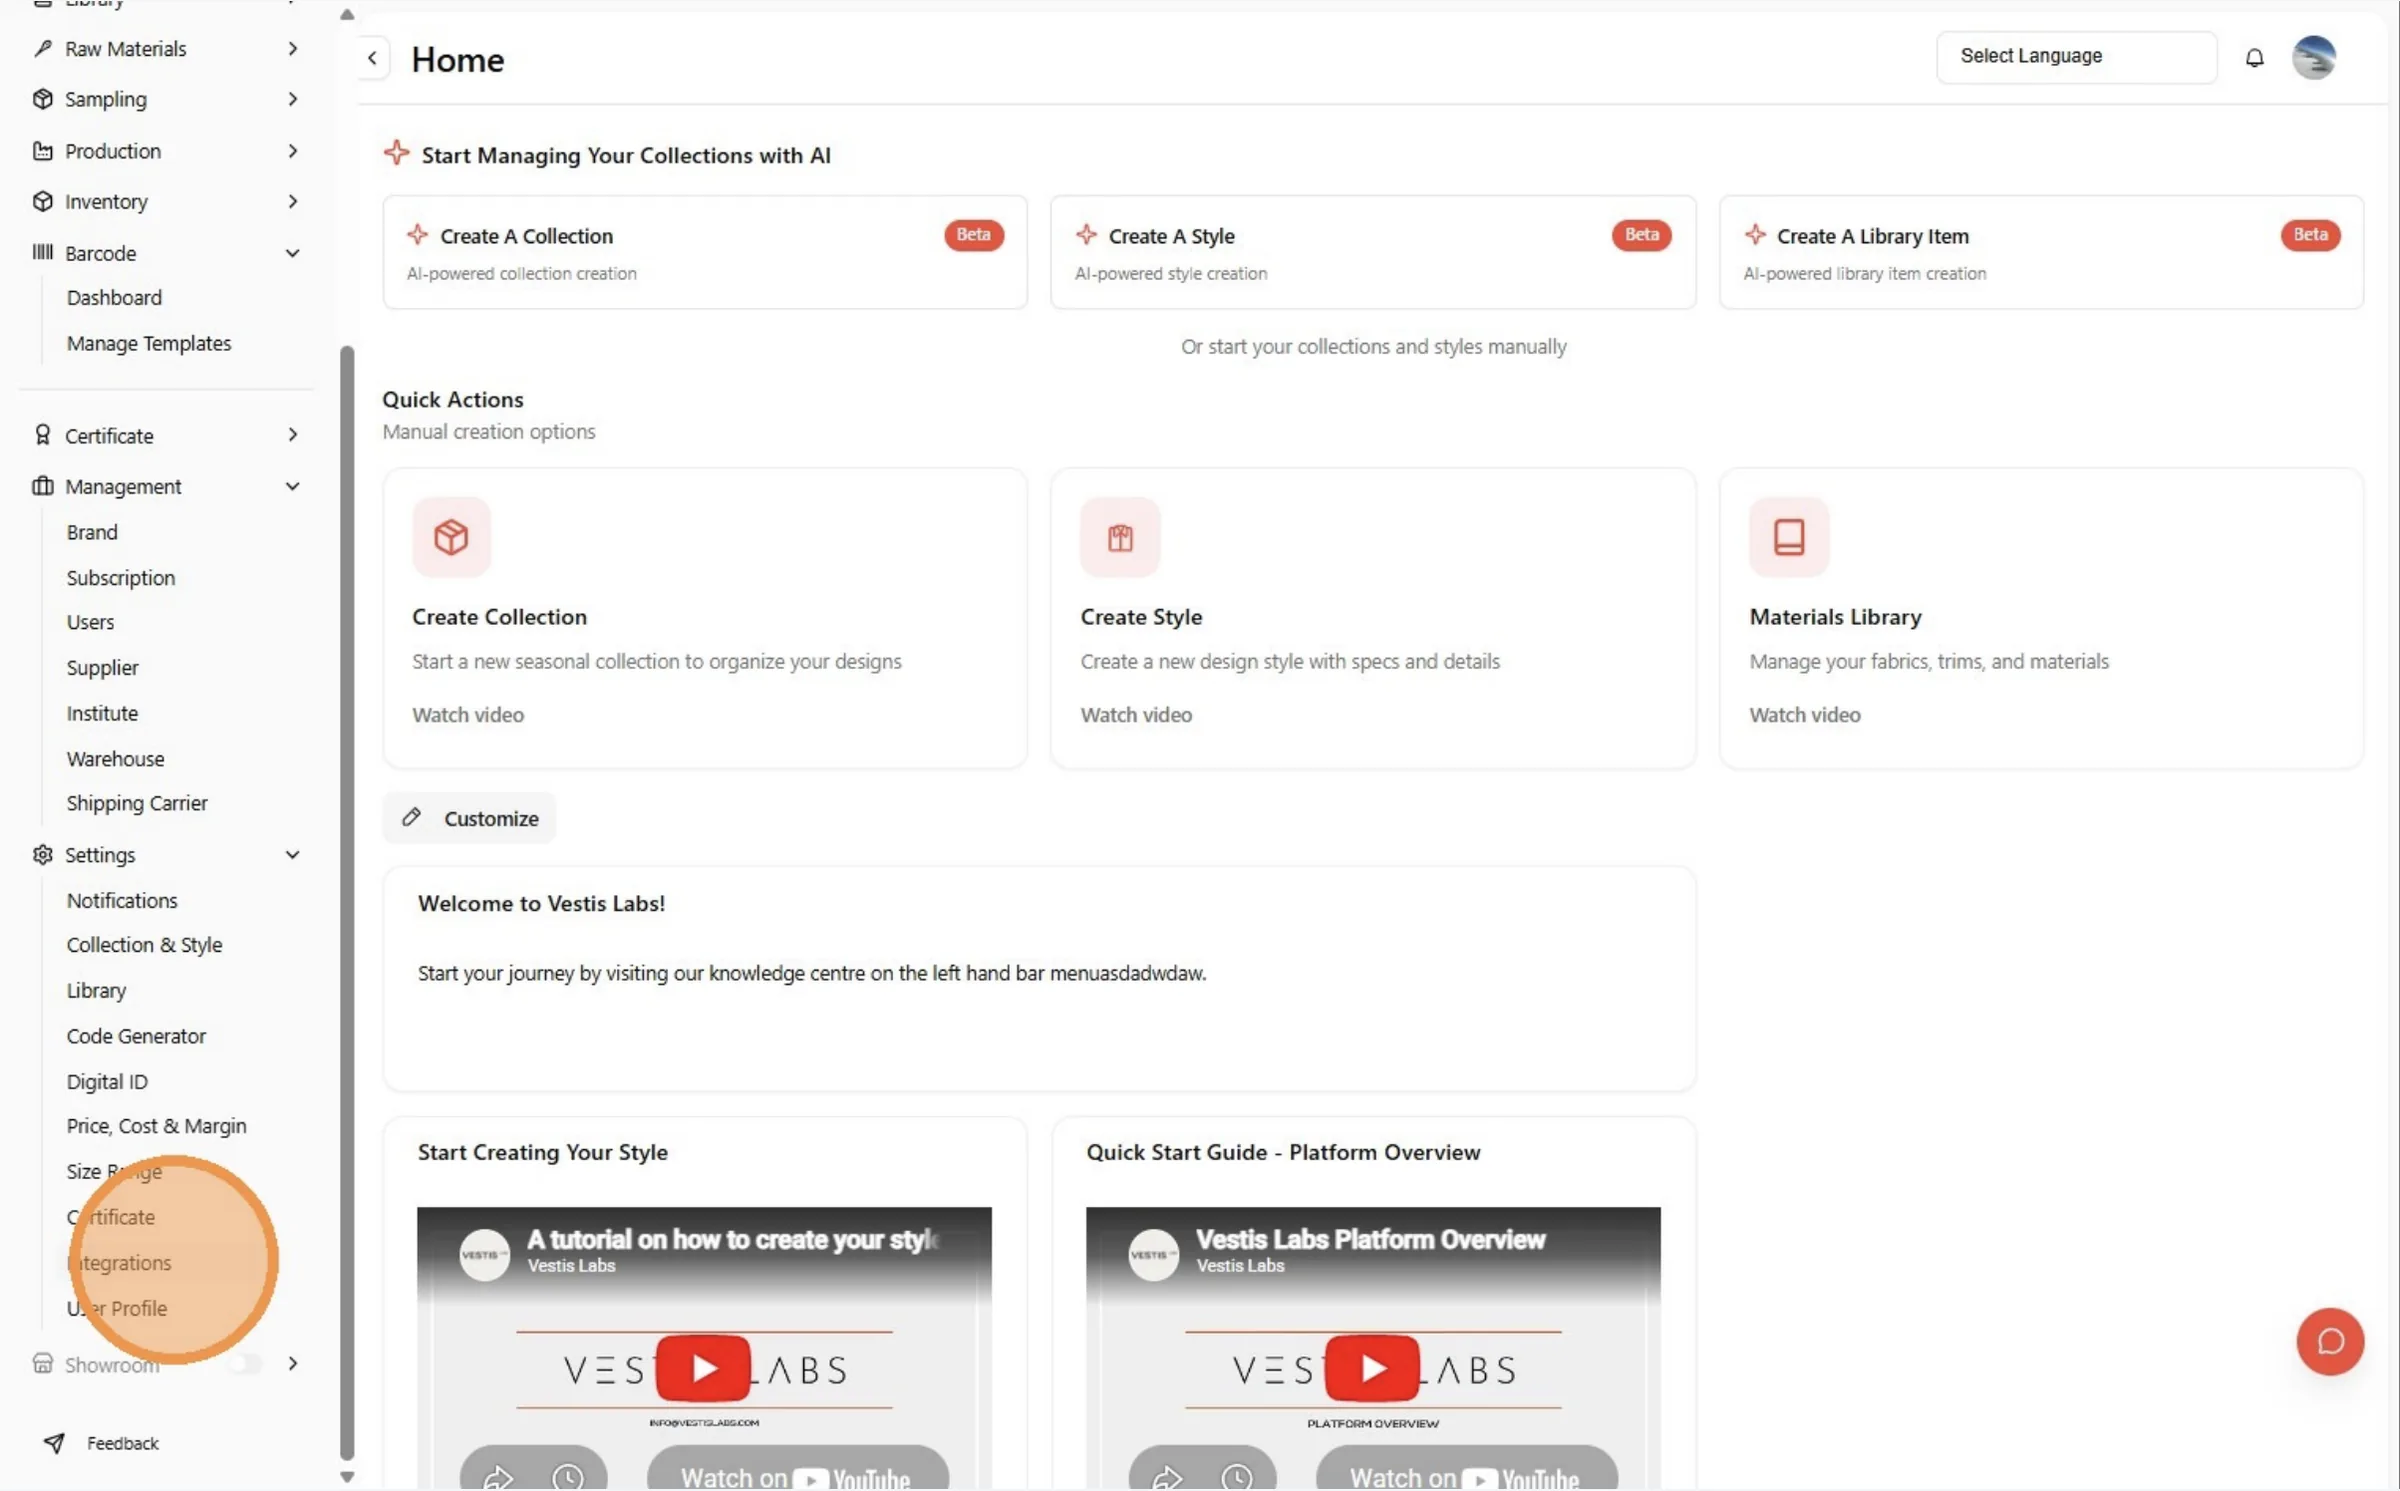
Task: Click the Barcode icon in sidebar
Action: [x=42, y=252]
